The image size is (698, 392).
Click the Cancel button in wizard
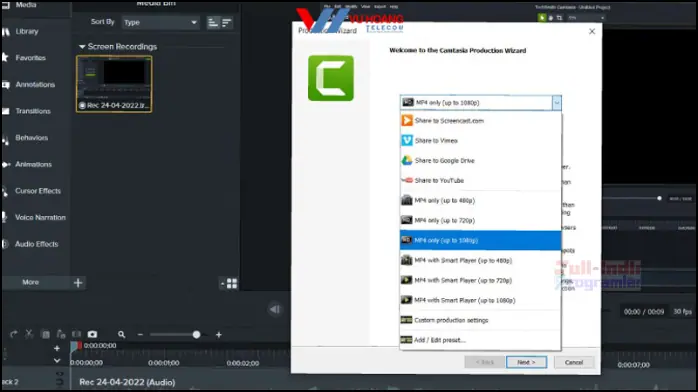(x=574, y=362)
